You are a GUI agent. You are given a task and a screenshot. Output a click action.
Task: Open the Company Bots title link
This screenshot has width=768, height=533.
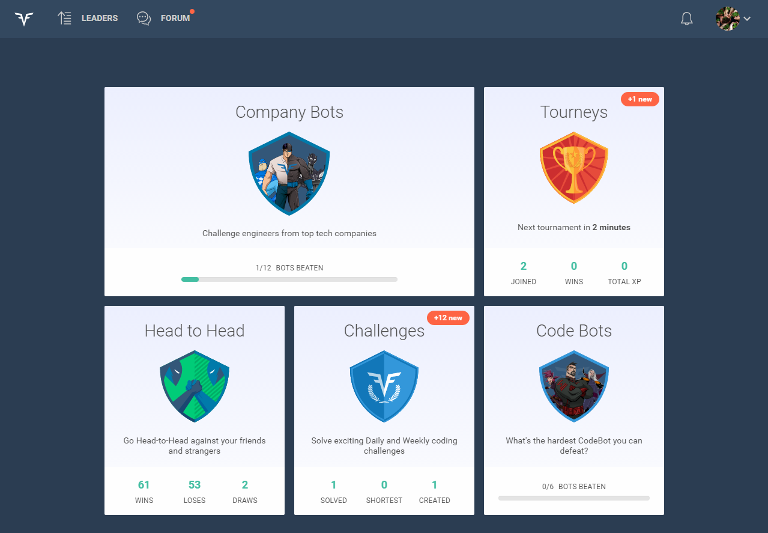tap(289, 112)
